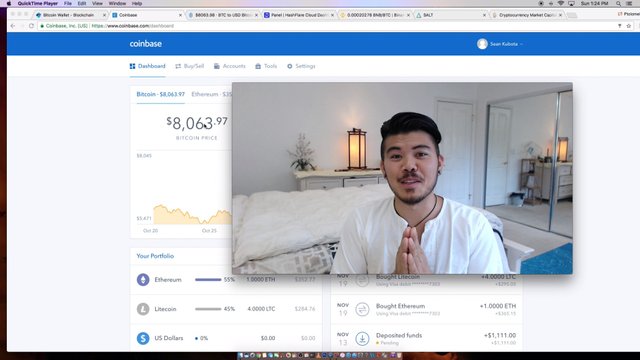This screenshot has height=360, width=640.
Task: Select the Ethereum price chart tab
Action: (x=211, y=94)
